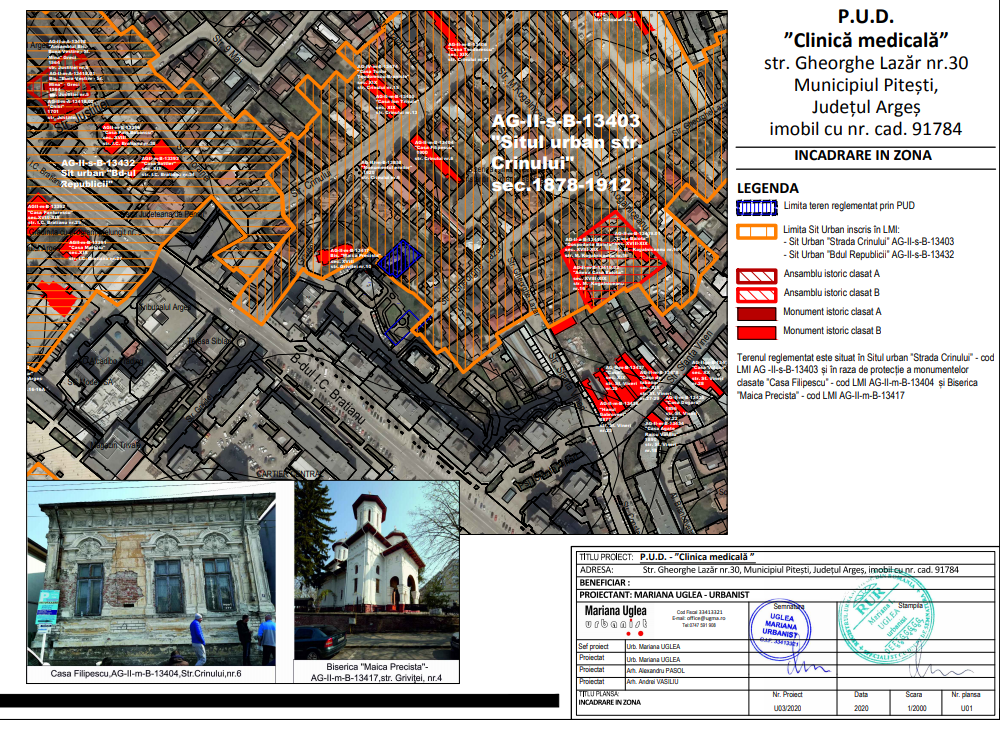Click the U03/2020 project number cell
The image size is (1008, 730).
[x=788, y=706]
